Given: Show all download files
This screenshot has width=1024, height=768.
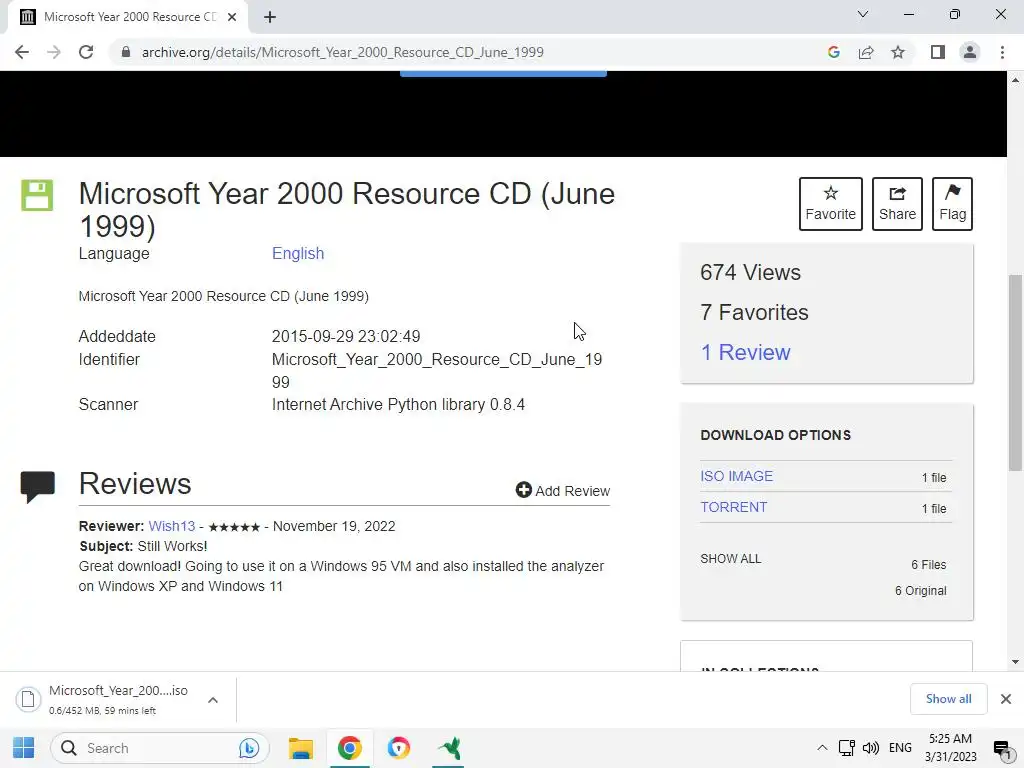Looking at the screenshot, I should (x=731, y=559).
